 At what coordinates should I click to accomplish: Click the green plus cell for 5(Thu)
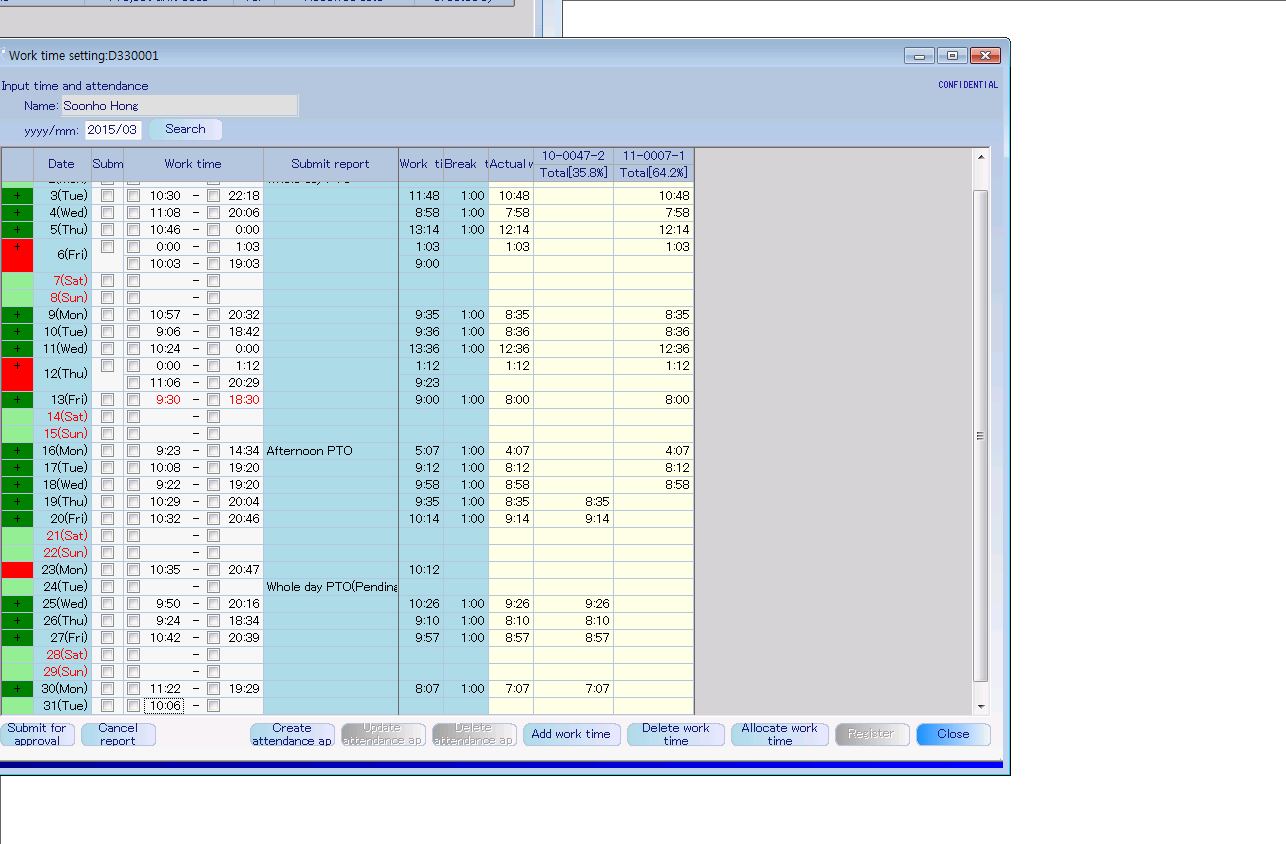17,229
